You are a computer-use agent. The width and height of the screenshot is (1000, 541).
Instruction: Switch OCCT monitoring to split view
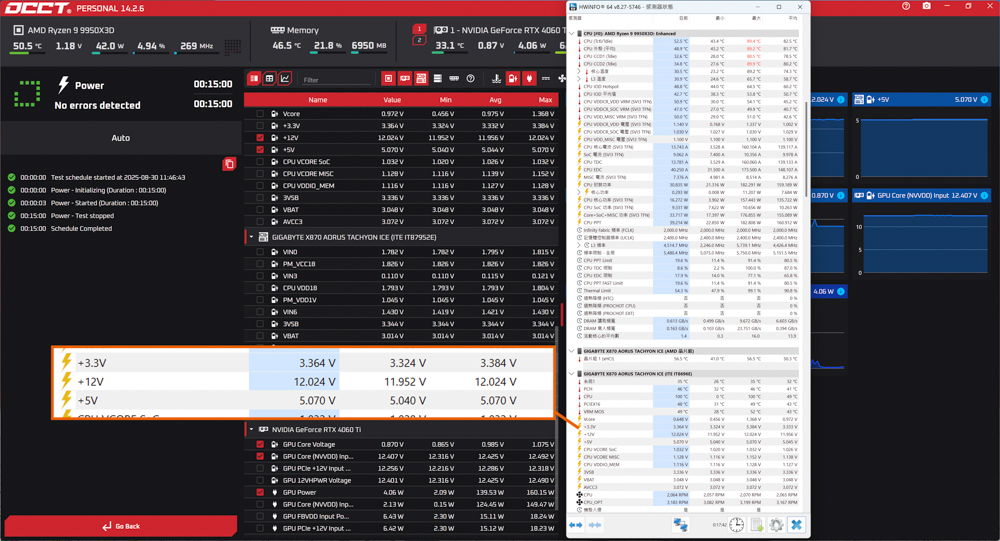(254, 78)
